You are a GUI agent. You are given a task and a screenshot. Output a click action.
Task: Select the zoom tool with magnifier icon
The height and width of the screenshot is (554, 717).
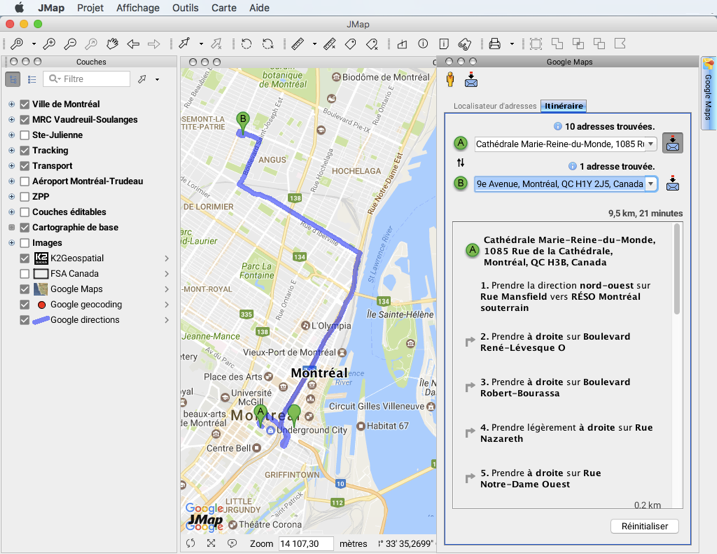tap(17, 44)
